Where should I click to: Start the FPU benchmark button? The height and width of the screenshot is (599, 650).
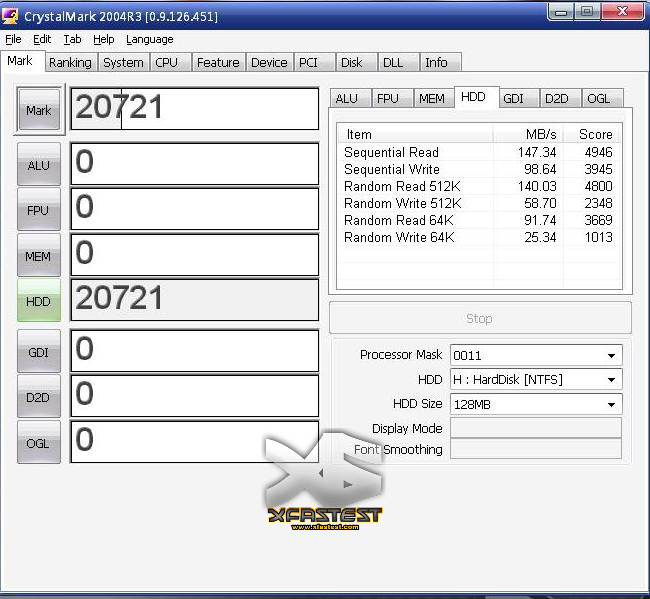(39, 210)
